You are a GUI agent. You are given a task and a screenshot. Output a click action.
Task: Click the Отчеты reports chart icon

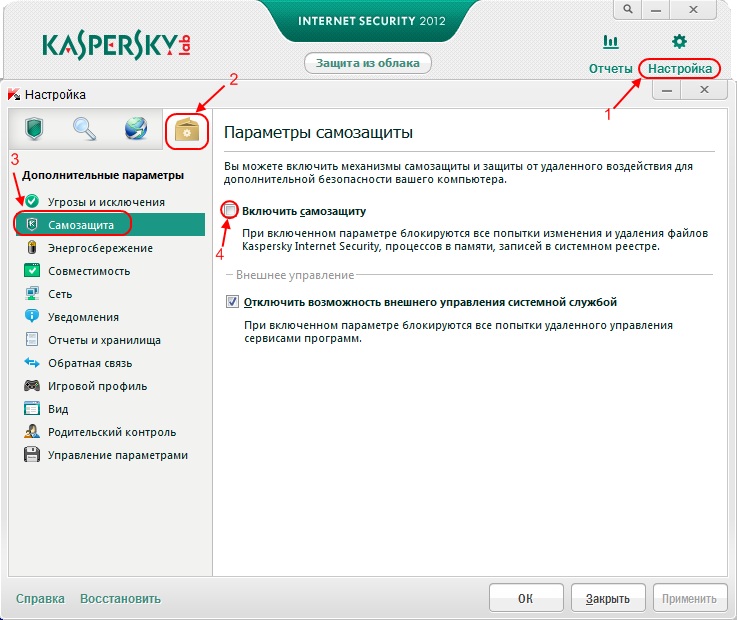[x=609, y=42]
